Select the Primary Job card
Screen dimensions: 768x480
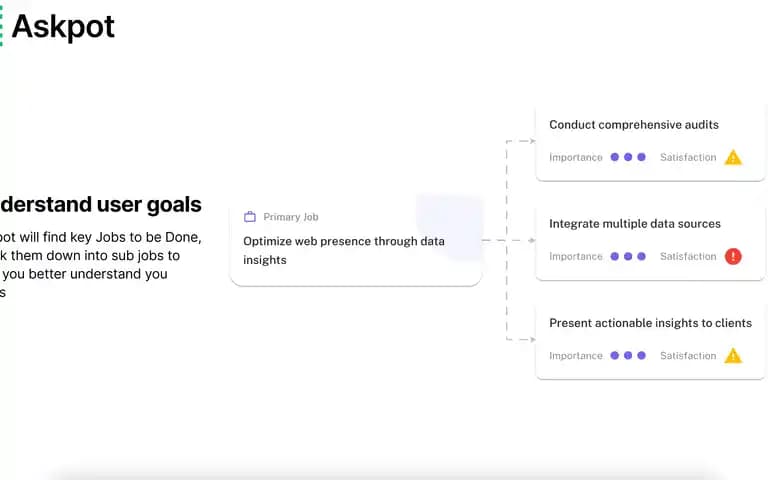[x=356, y=240]
